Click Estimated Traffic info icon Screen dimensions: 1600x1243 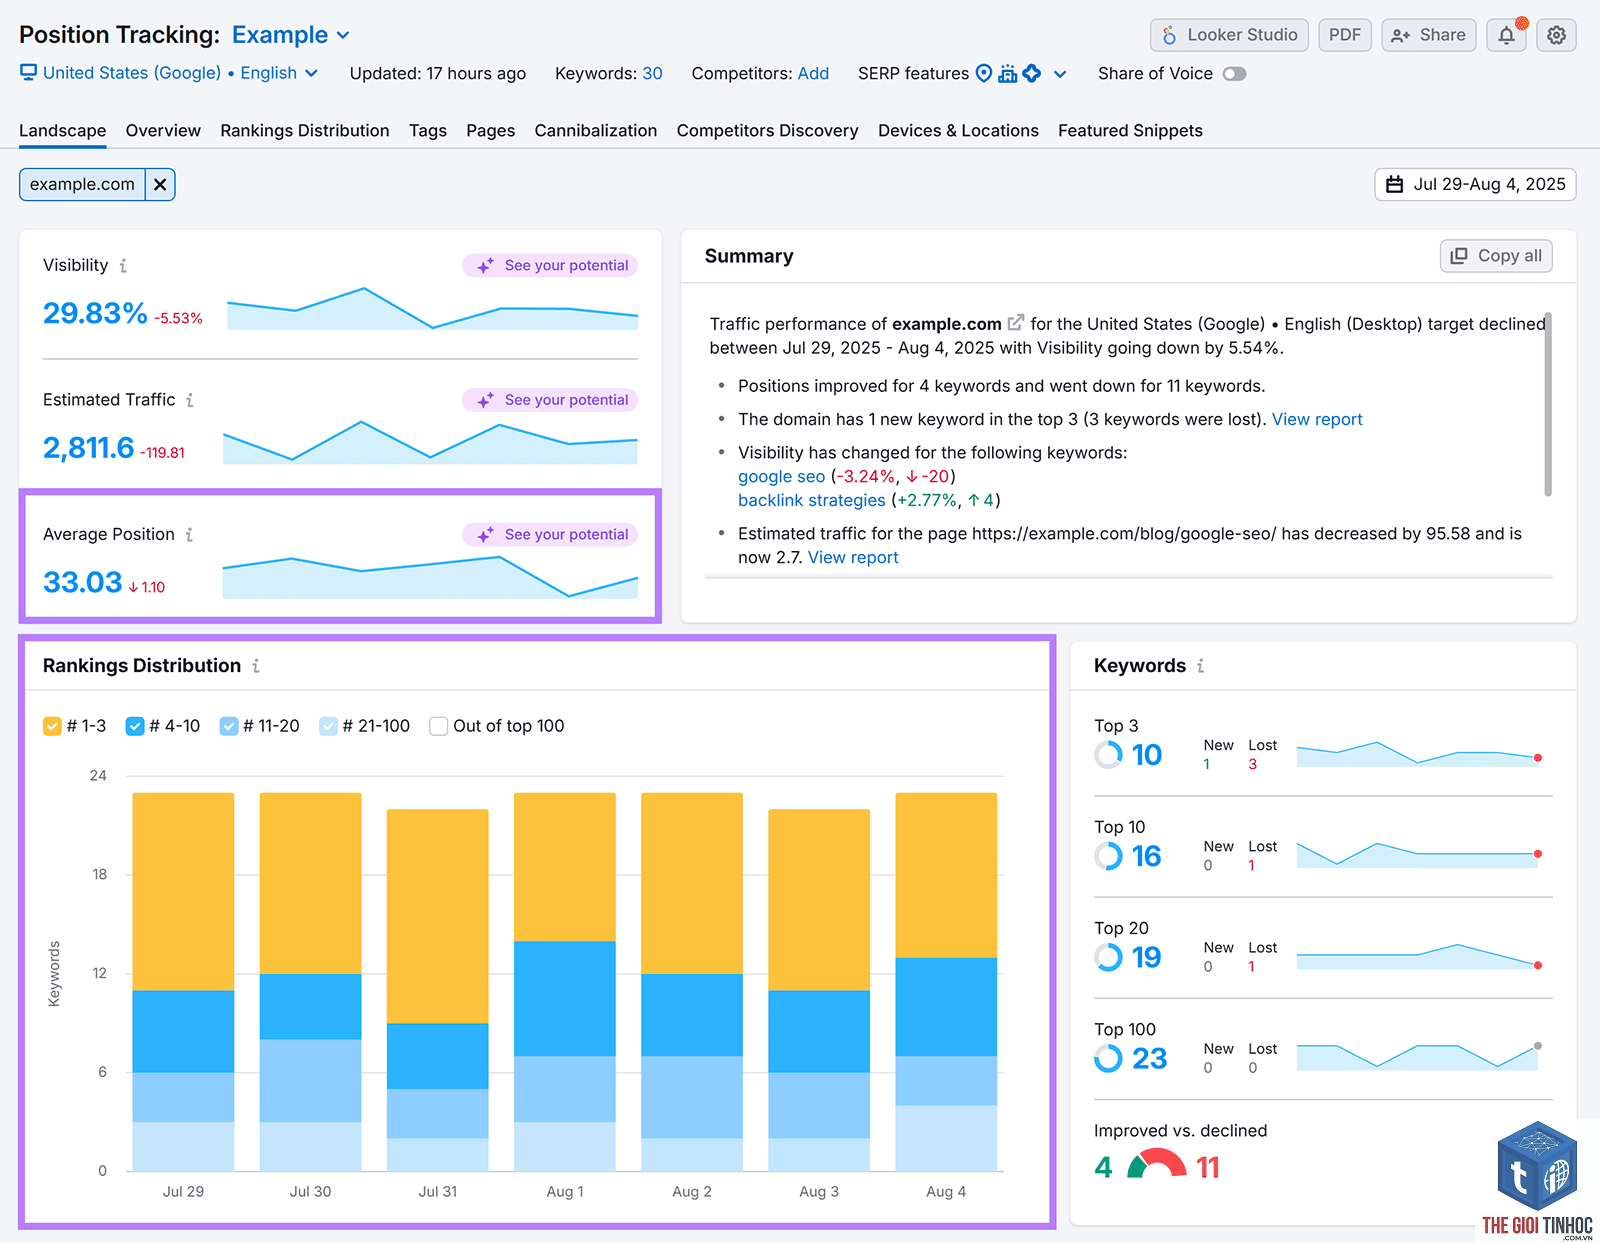click(190, 400)
